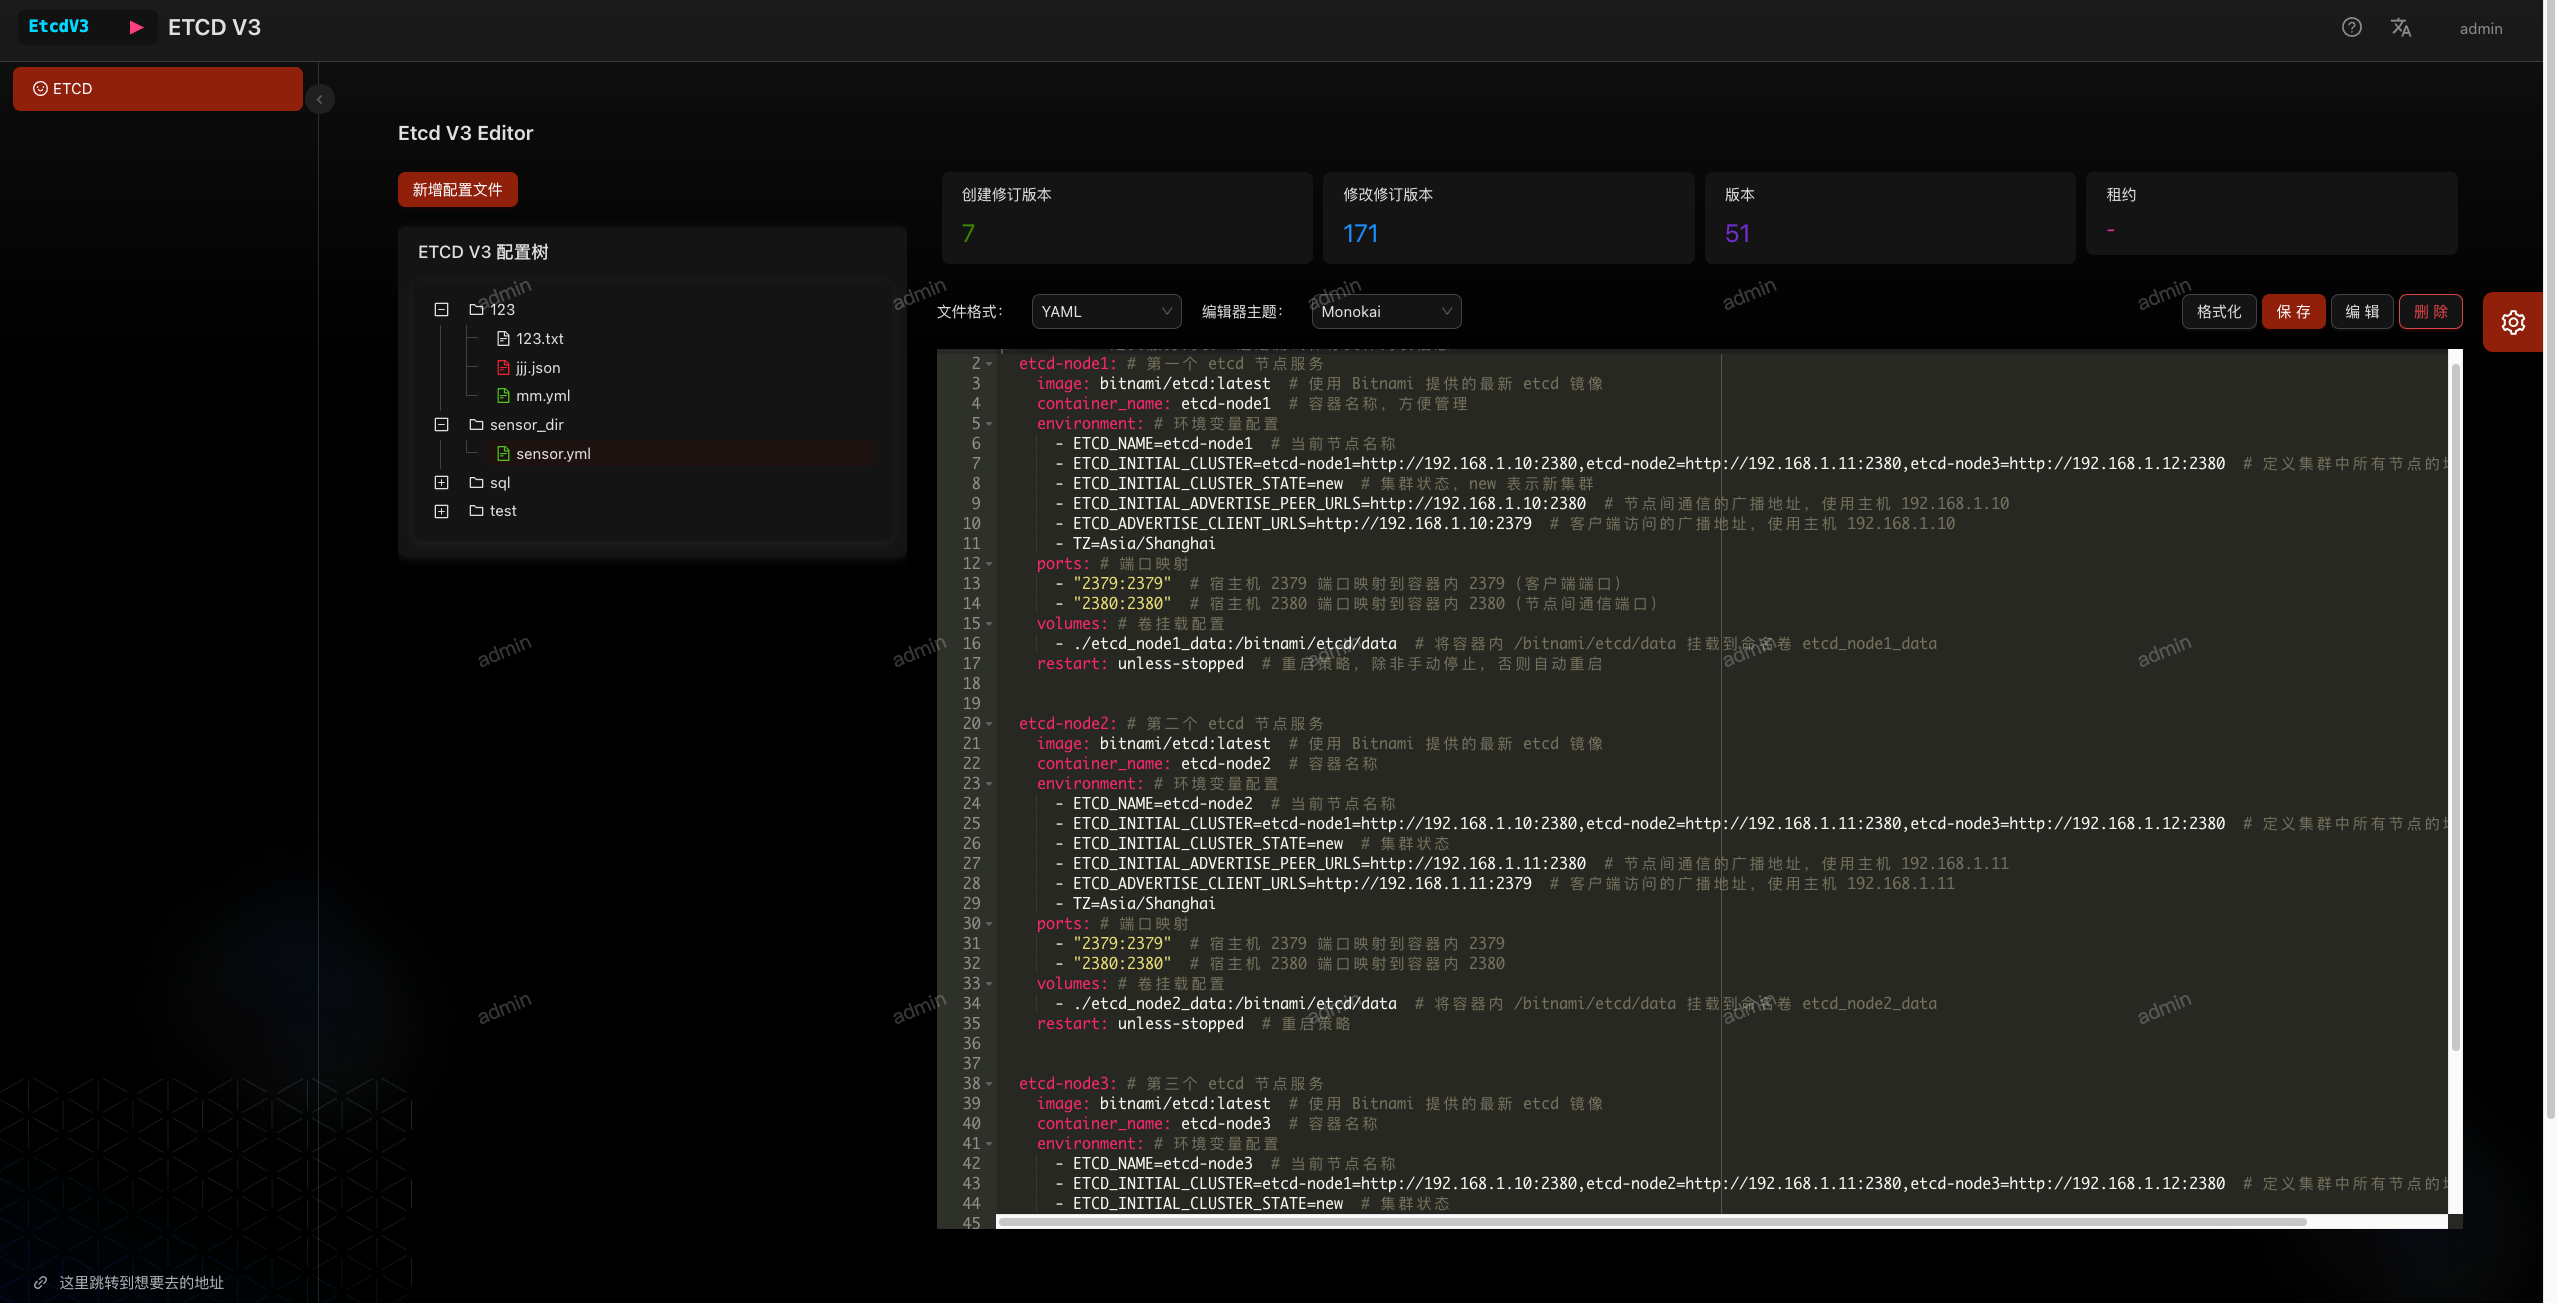The height and width of the screenshot is (1303, 2557).
Task: Open the editor theme Monokai dropdown
Action: pos(1386,312)
